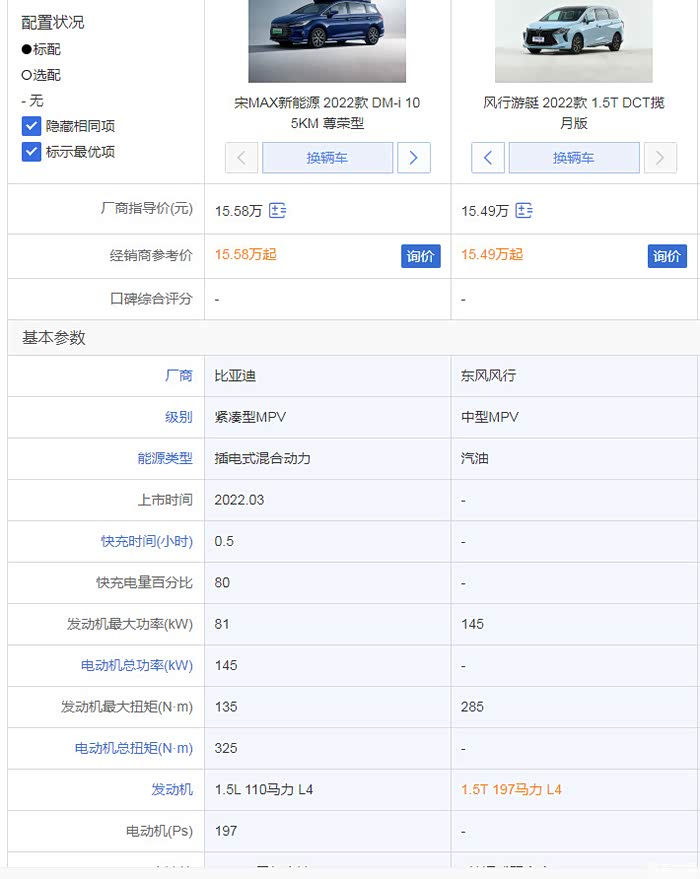
Task: Open the 厂商 parameter link
Action: 179,376
